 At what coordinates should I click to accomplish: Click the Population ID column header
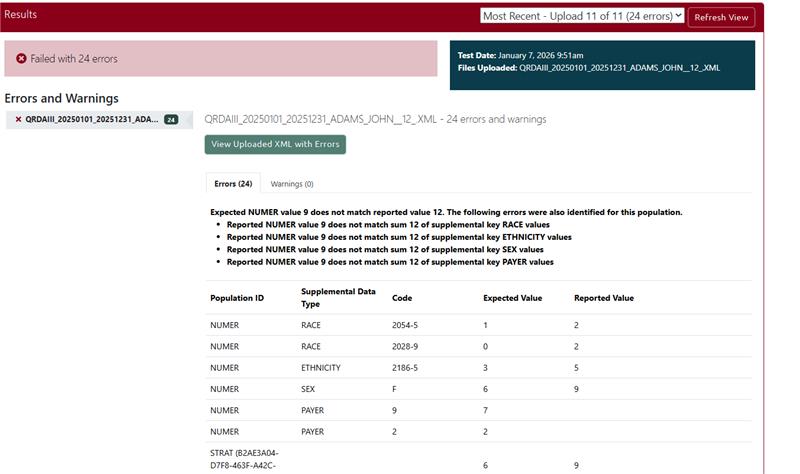point(237,298)
